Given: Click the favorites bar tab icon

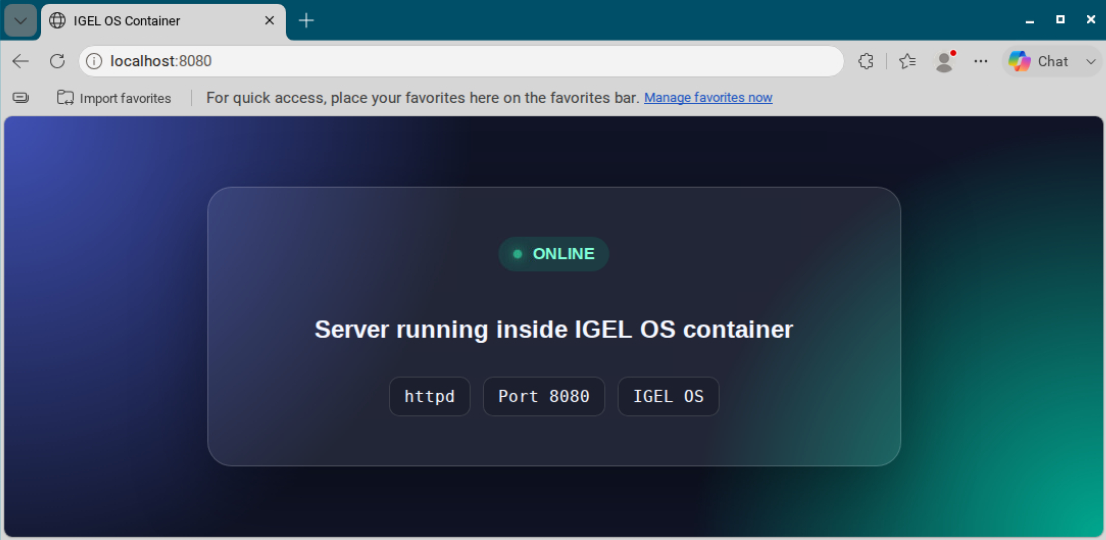Looking at the screenshot, I should click(x=21, y=98).
